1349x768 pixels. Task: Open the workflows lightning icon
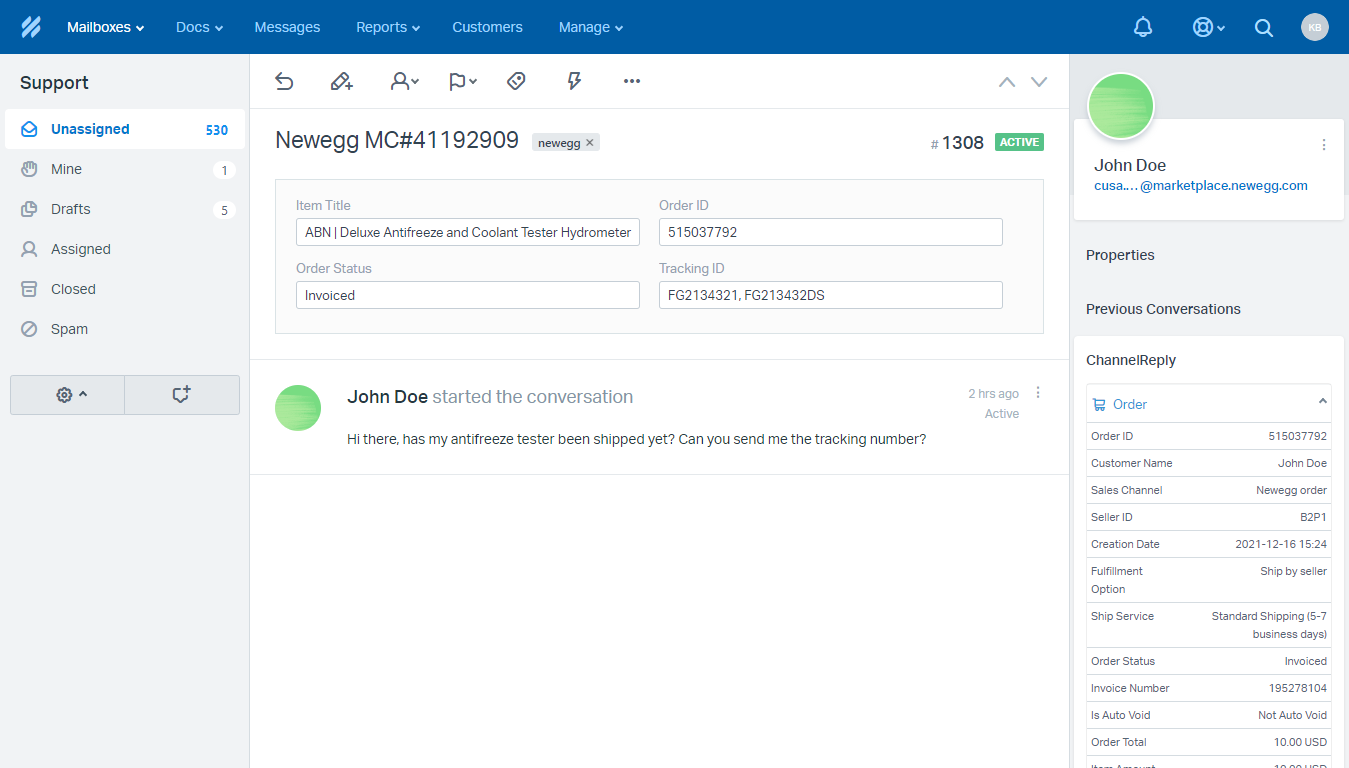(574, 81)
